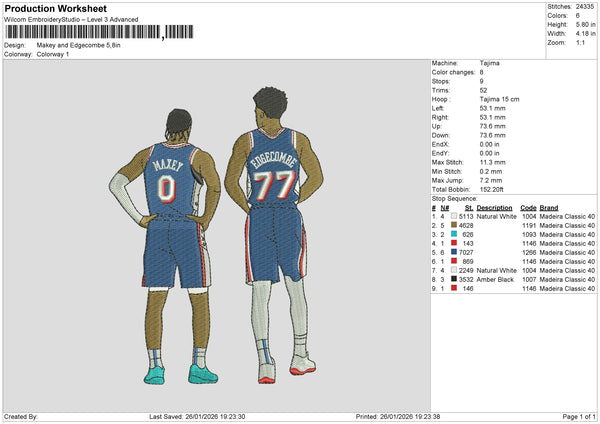Select Natural White 5113 swatch in first row
The height and width of the screenshot is (424, 600).
click(453, 217)
